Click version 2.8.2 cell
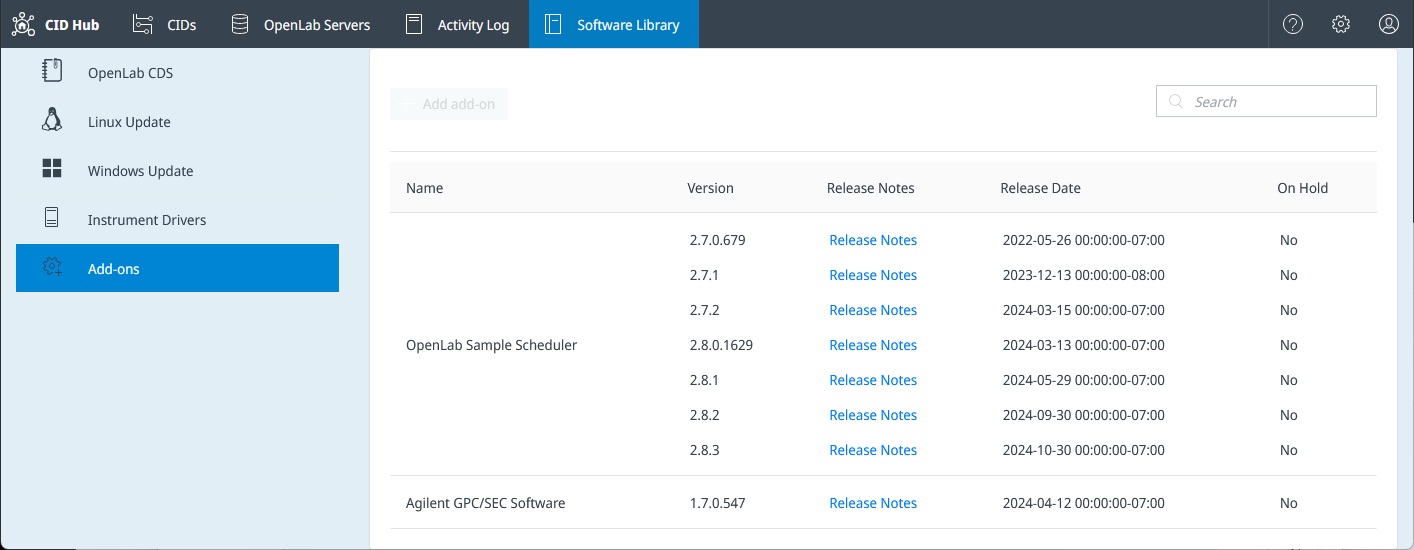The height and width of the screenshot is (550, 1414). 704,415
